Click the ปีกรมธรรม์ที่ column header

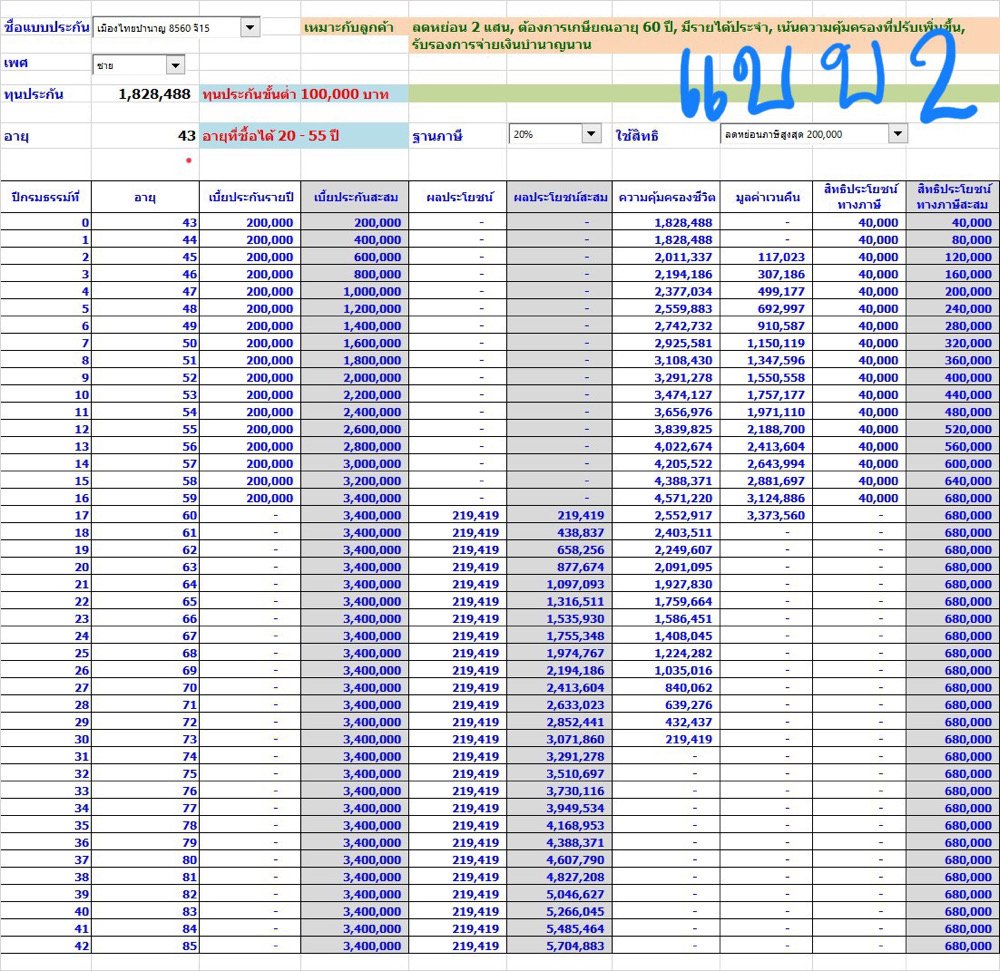(x=46, y=197)
